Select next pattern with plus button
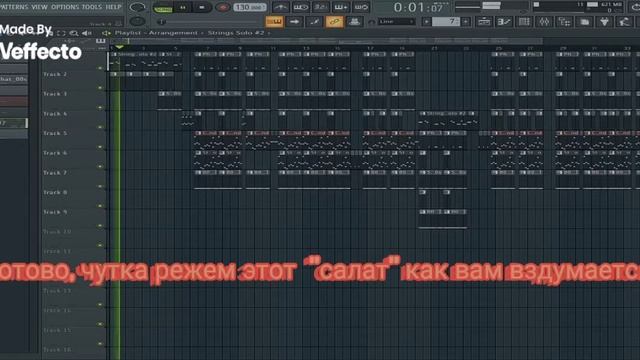Viewport: 640px width, 360px height. (466, 22)
